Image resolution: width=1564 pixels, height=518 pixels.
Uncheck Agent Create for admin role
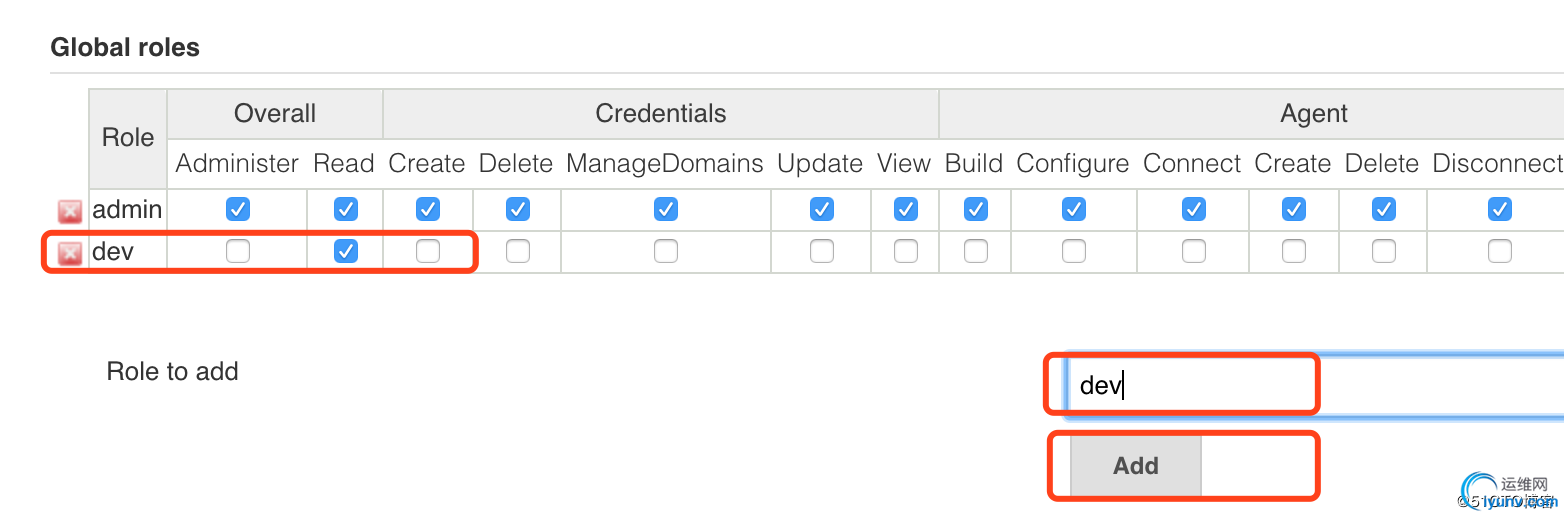pos(1293,209)
